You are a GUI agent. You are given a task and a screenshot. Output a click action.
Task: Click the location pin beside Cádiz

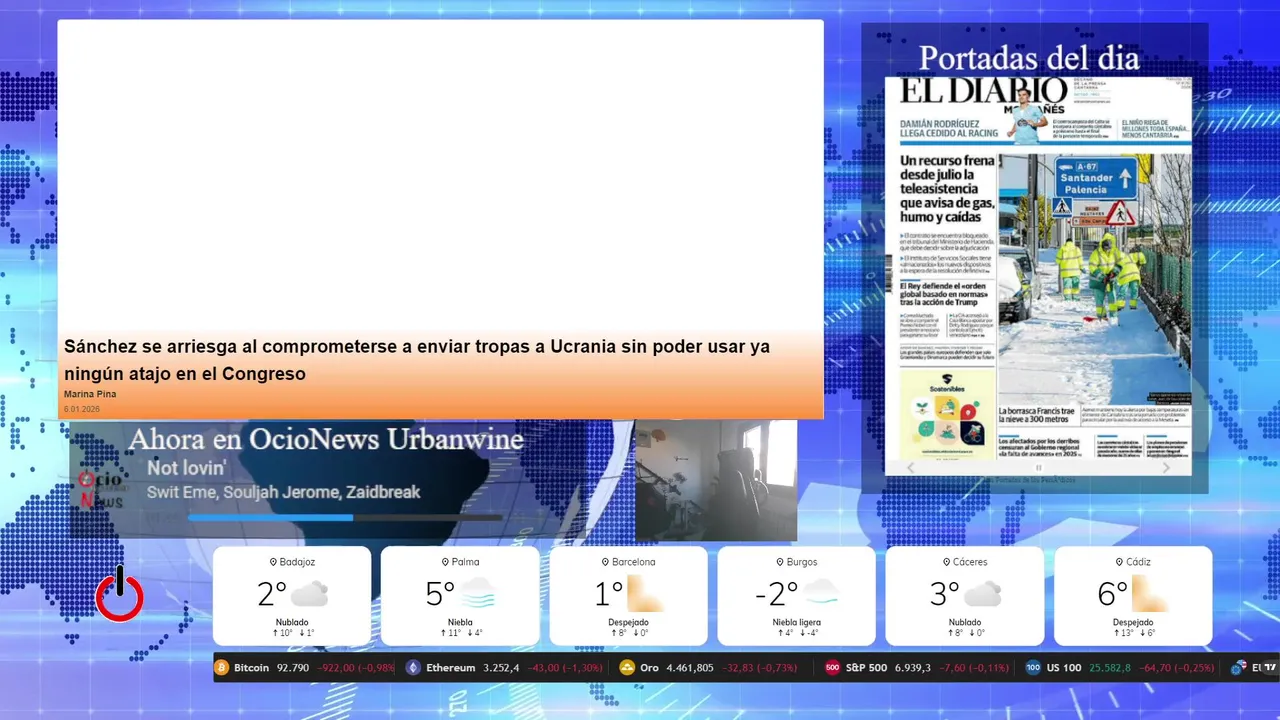click(1117, 562)
